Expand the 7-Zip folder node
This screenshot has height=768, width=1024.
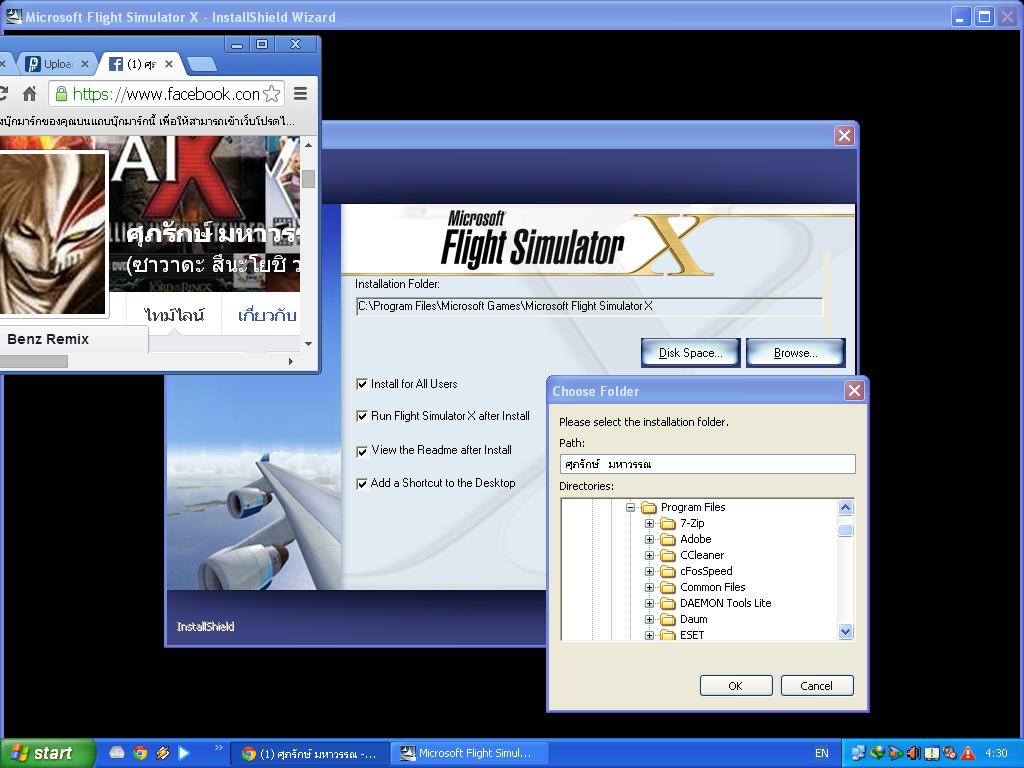(649, 523)
